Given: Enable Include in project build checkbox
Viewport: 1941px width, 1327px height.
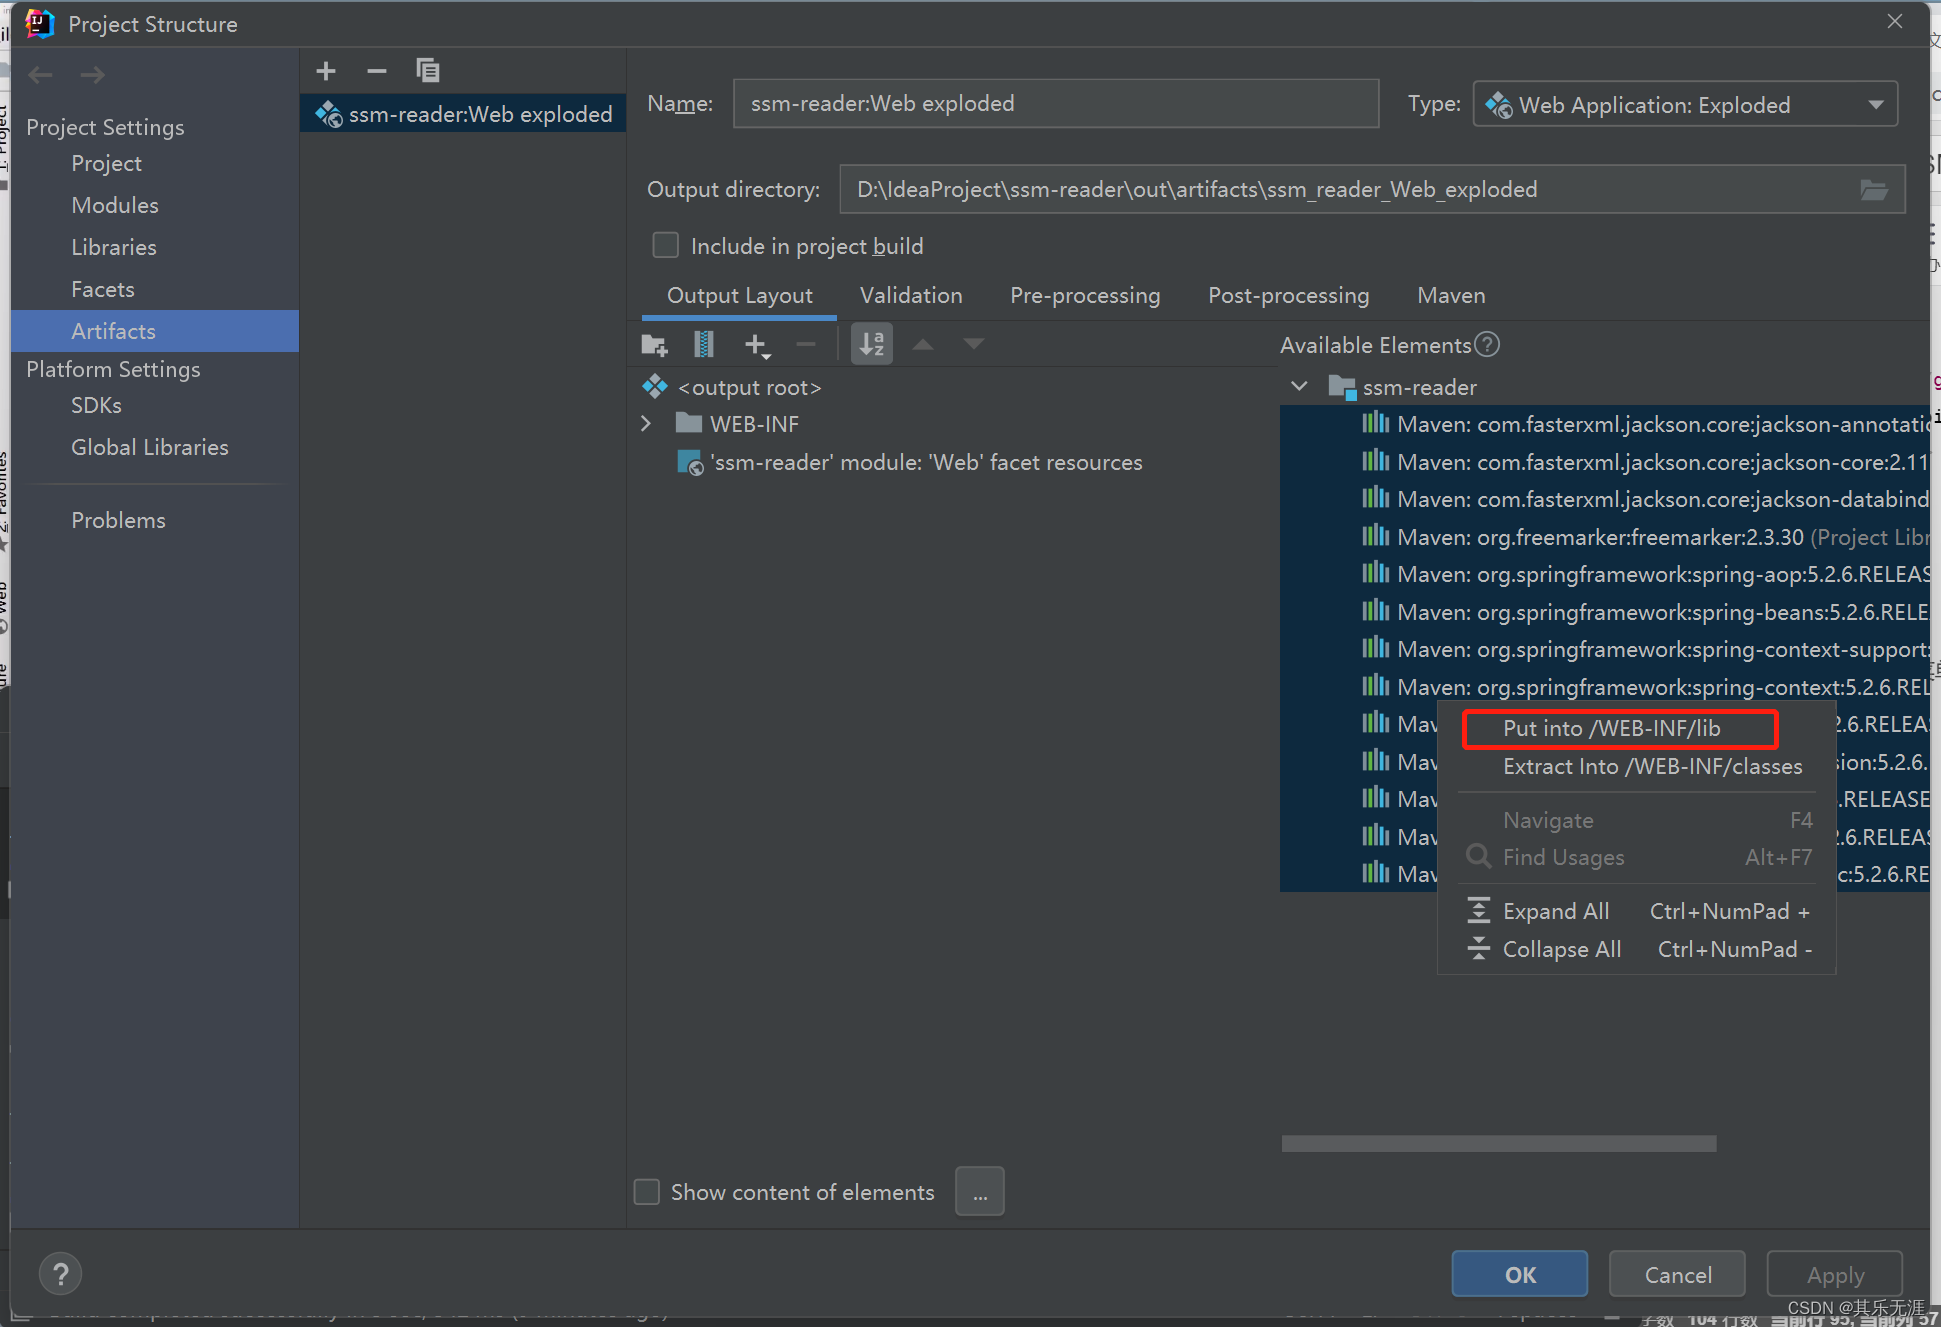Looking at the screenshot, I should [x=665, y=246].
